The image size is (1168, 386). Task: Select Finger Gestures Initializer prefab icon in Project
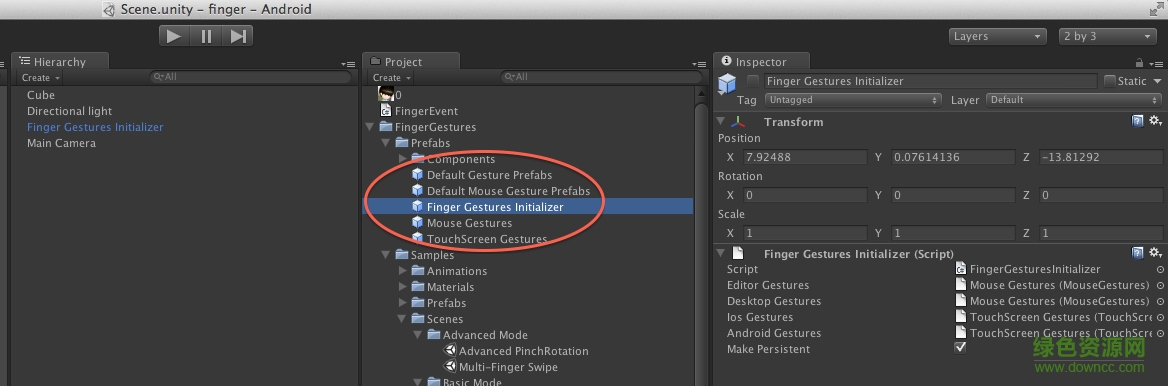(418, 206)
